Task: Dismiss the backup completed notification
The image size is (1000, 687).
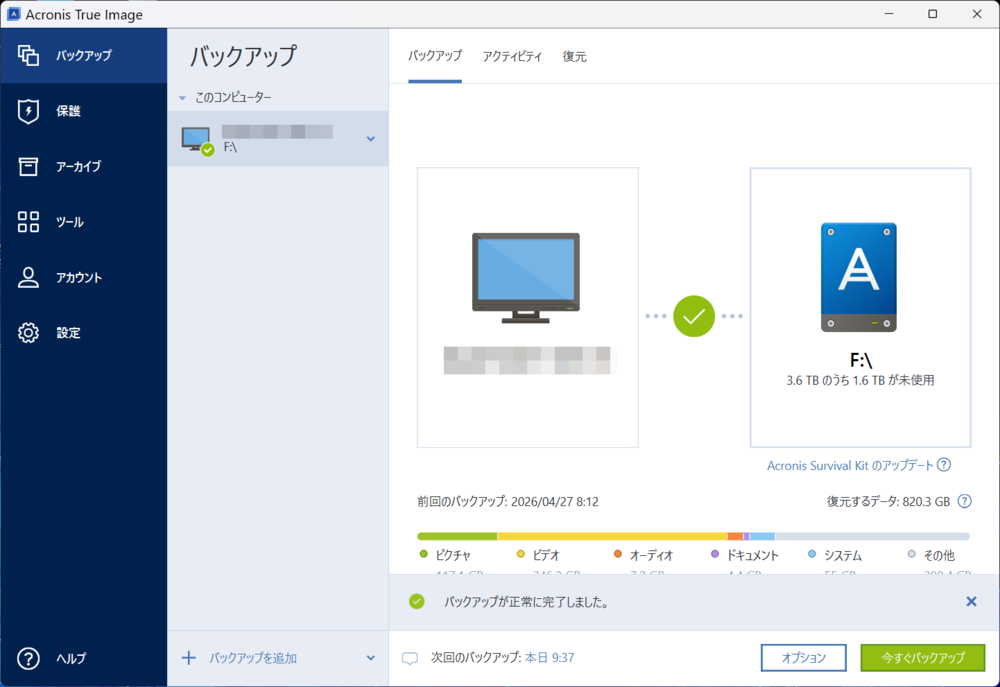Action: [971, 602]
